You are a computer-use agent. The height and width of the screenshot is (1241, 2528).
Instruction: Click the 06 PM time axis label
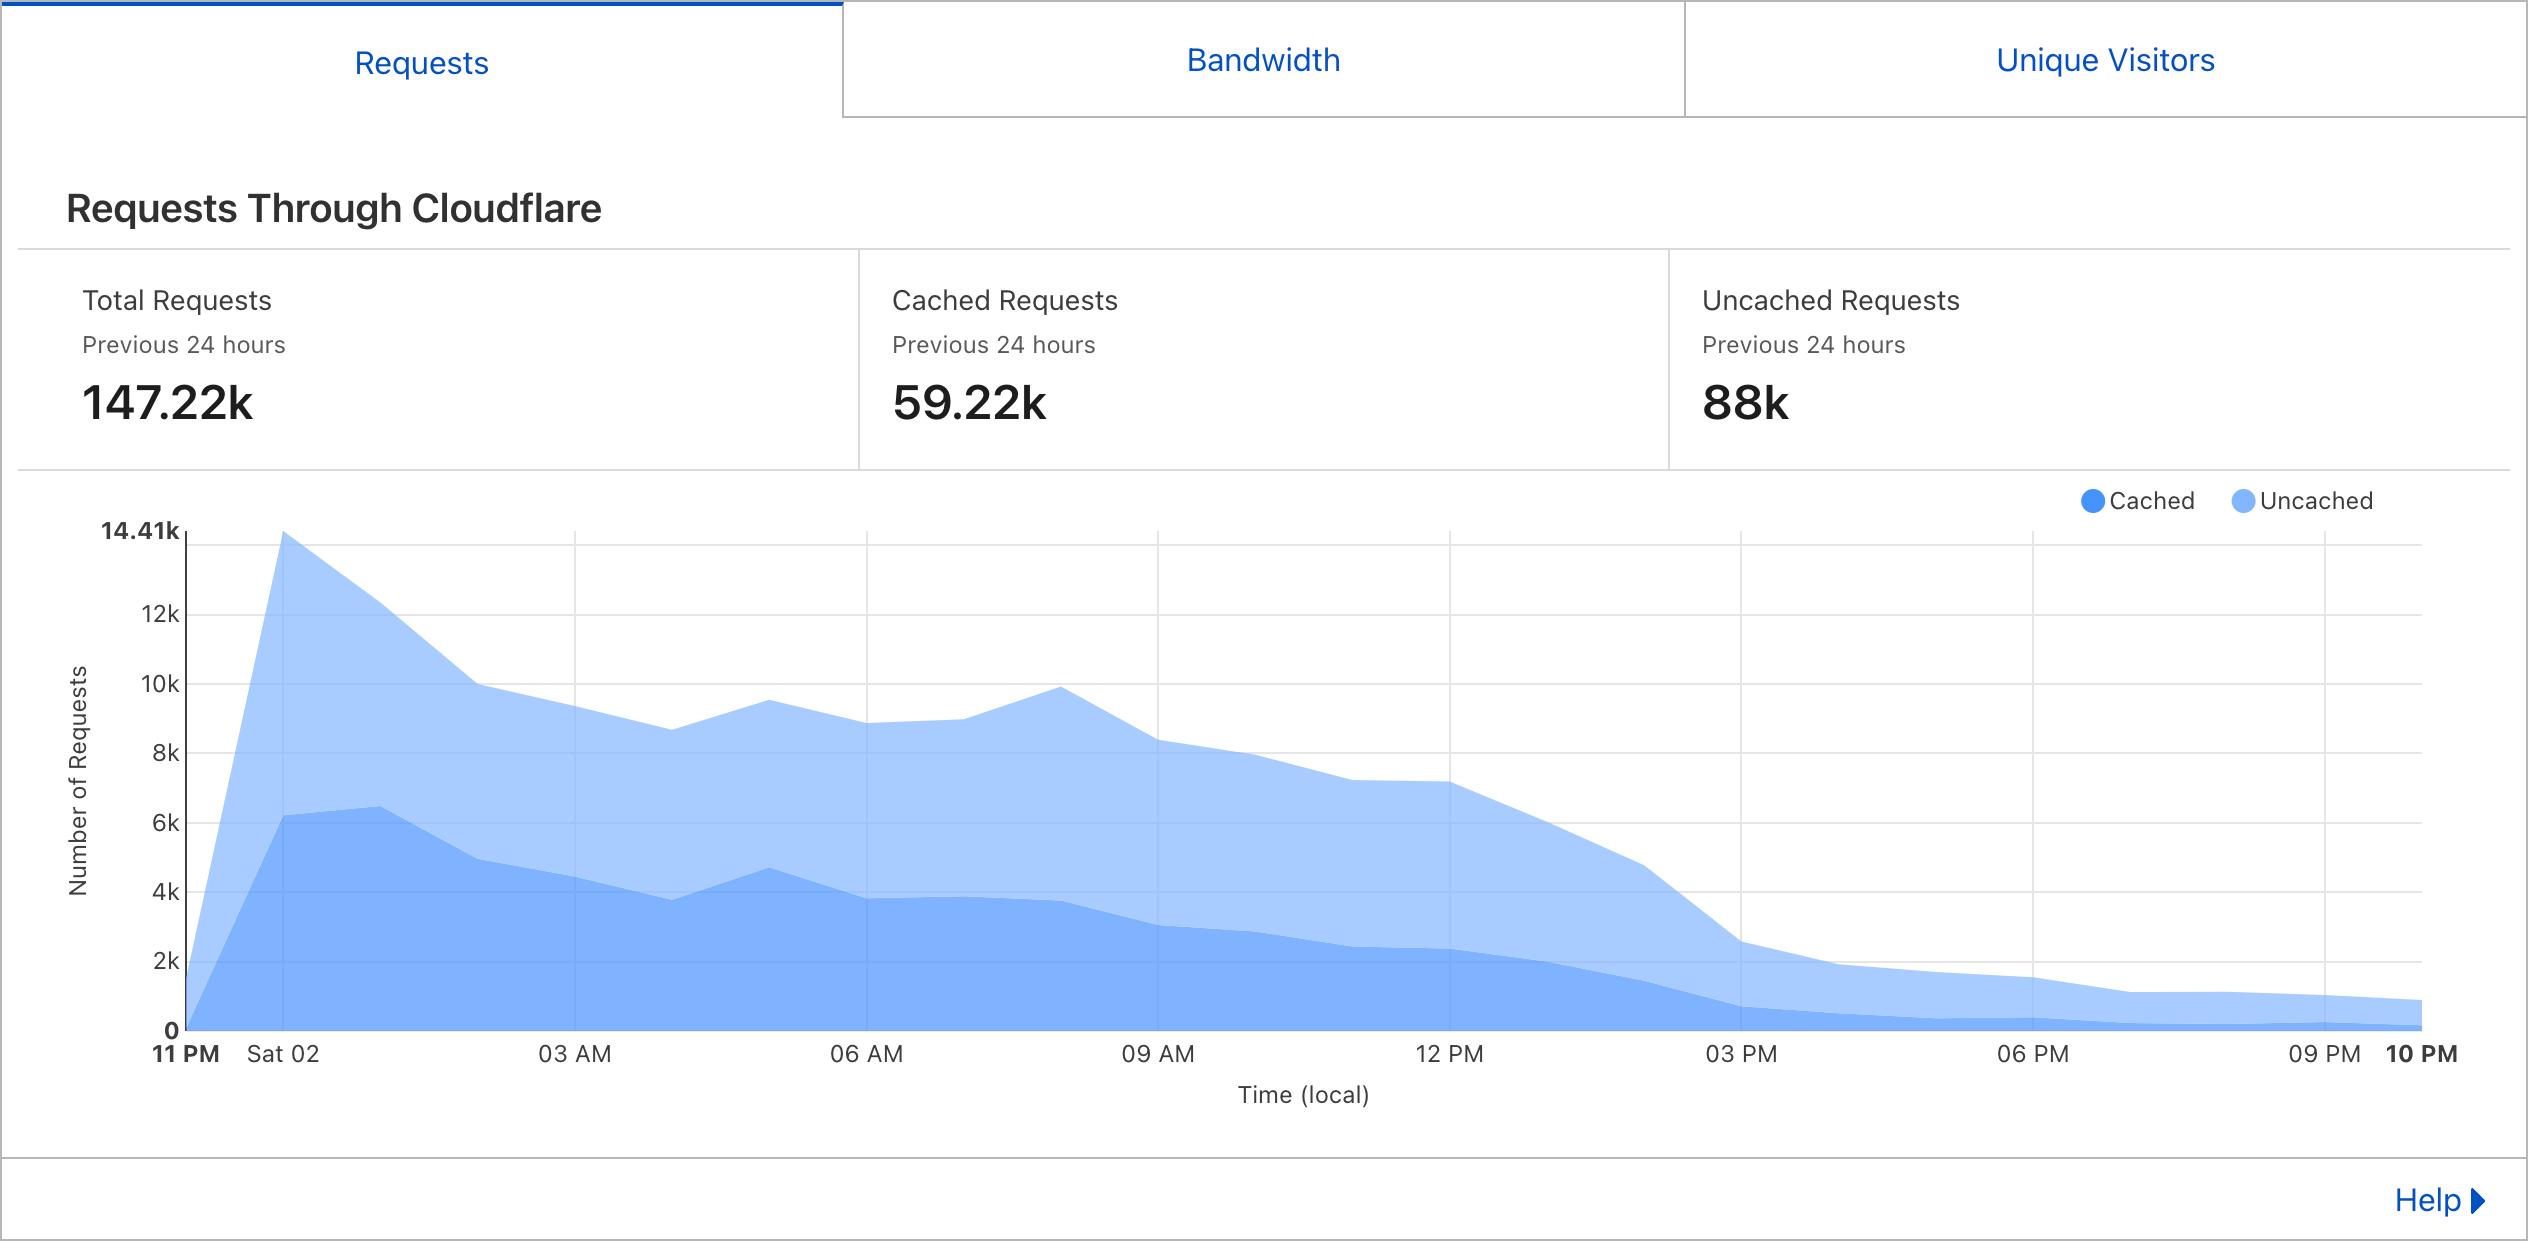coord(2032,1054)
